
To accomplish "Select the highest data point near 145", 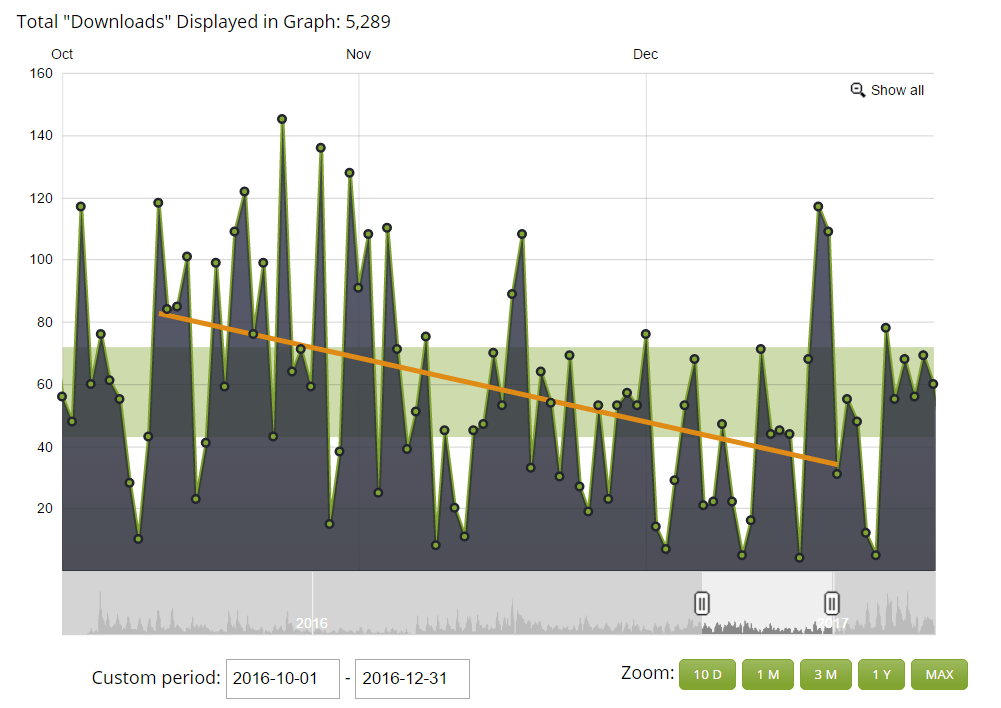I will coord(282,119).
